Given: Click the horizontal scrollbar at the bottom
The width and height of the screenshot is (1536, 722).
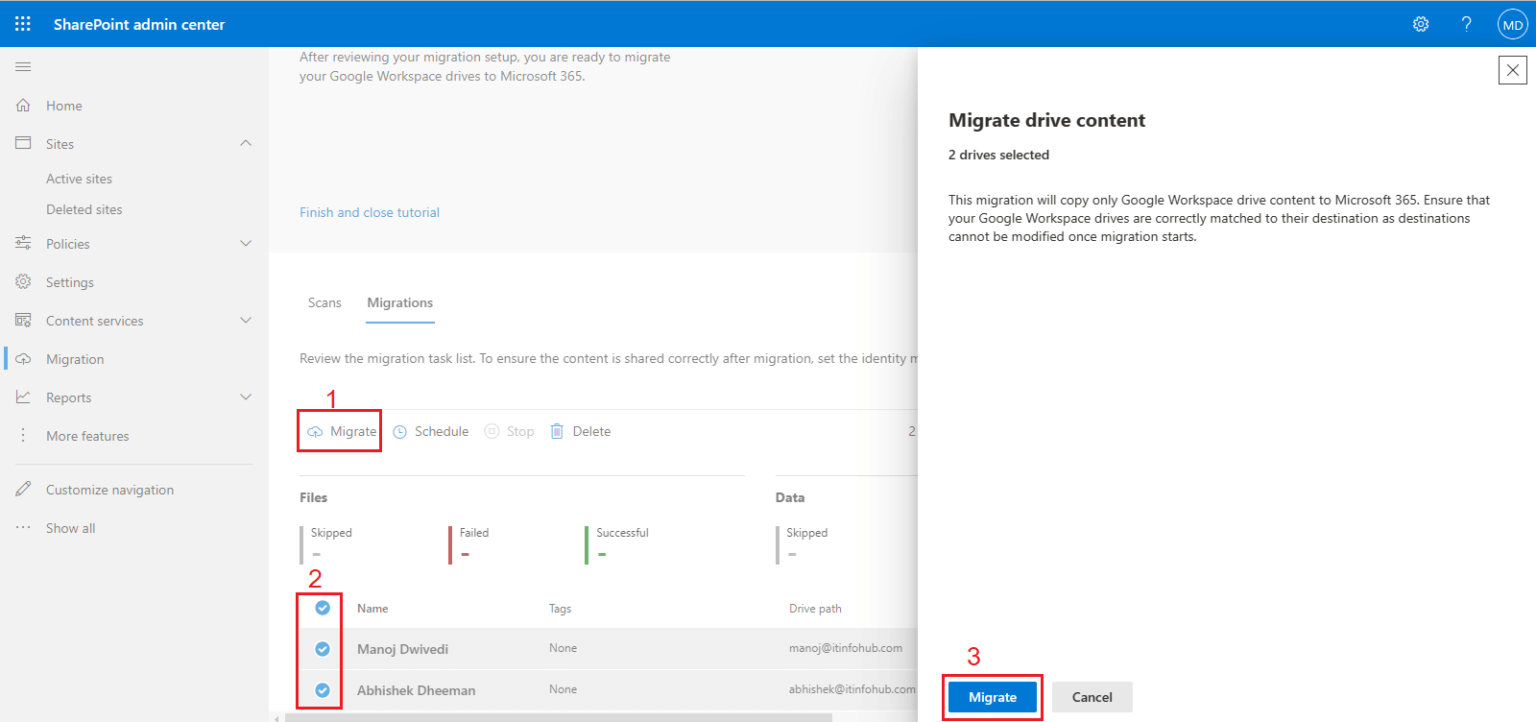Looking at the screenshot, I should pos(560,715).
